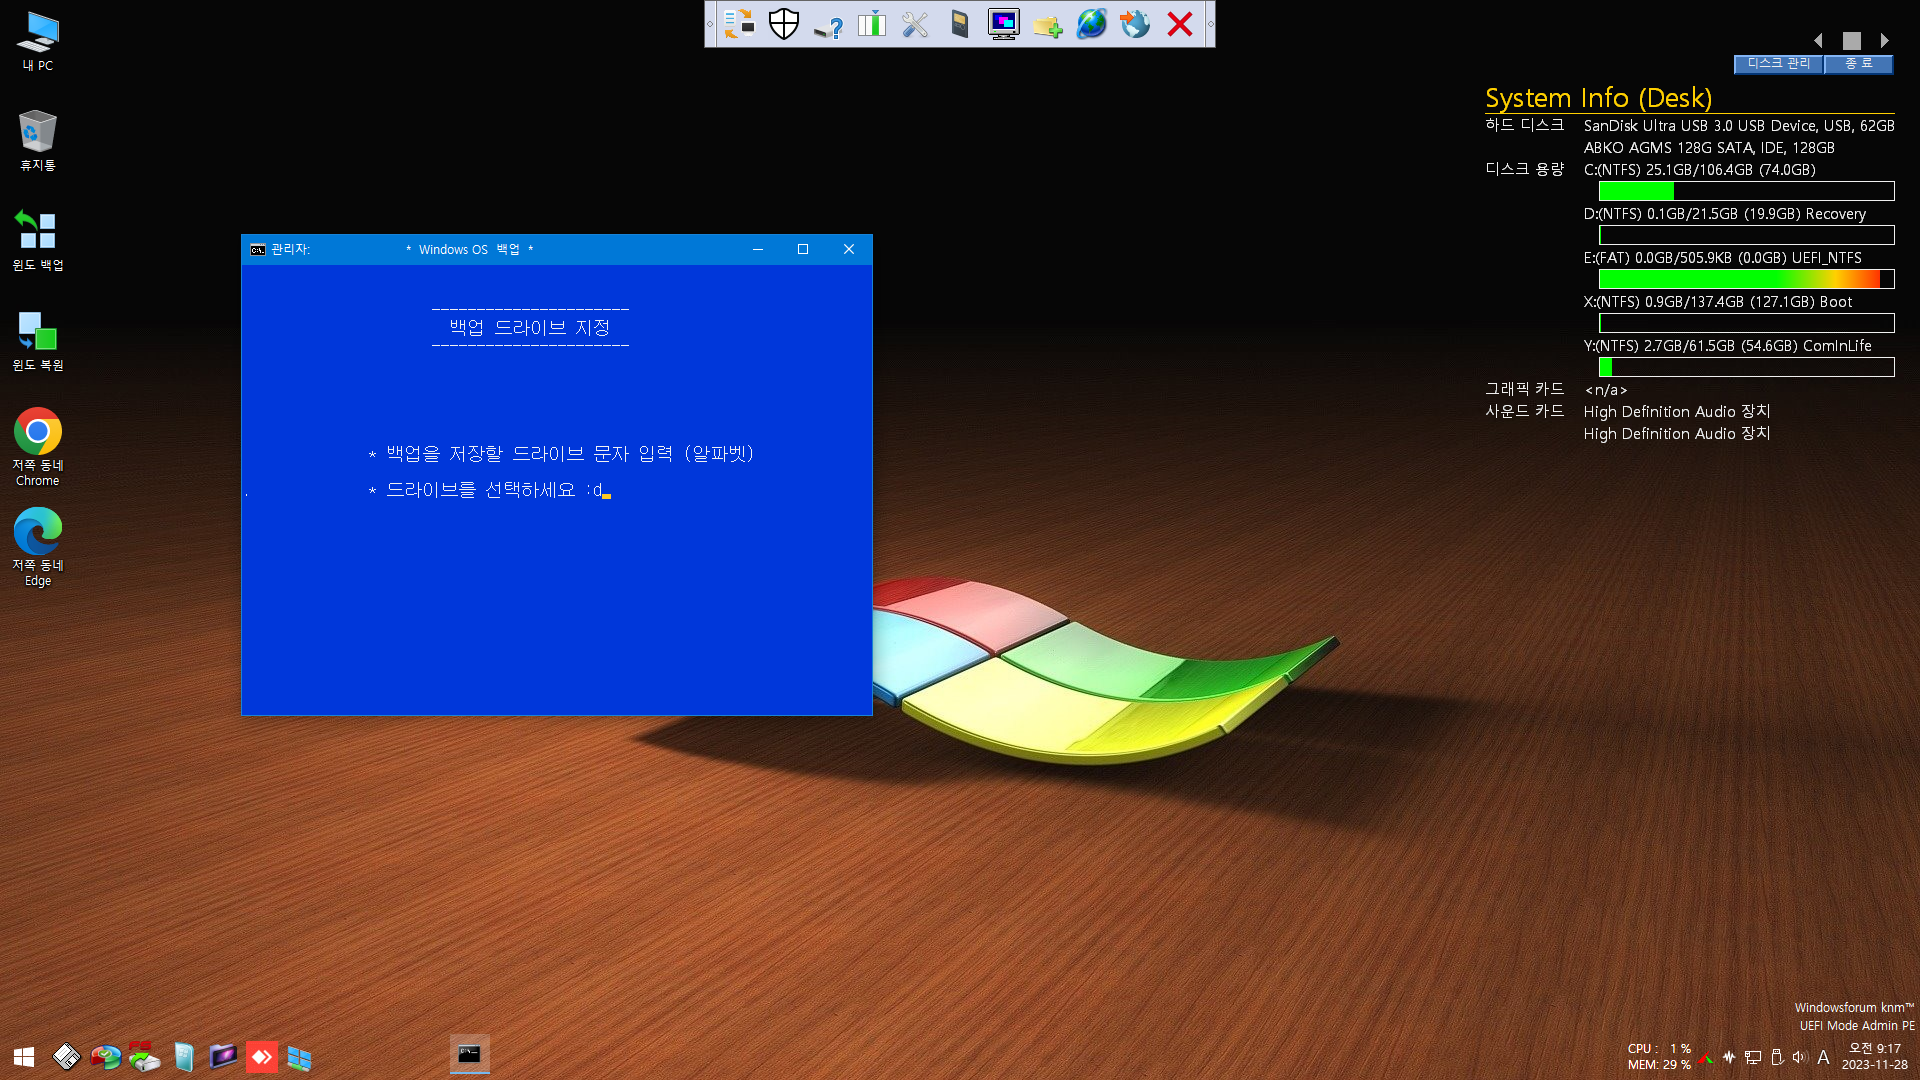This screenshot has width=1920, height=1080.
Task: Open the waveform tray icon
Action: click(1729, 1057)
